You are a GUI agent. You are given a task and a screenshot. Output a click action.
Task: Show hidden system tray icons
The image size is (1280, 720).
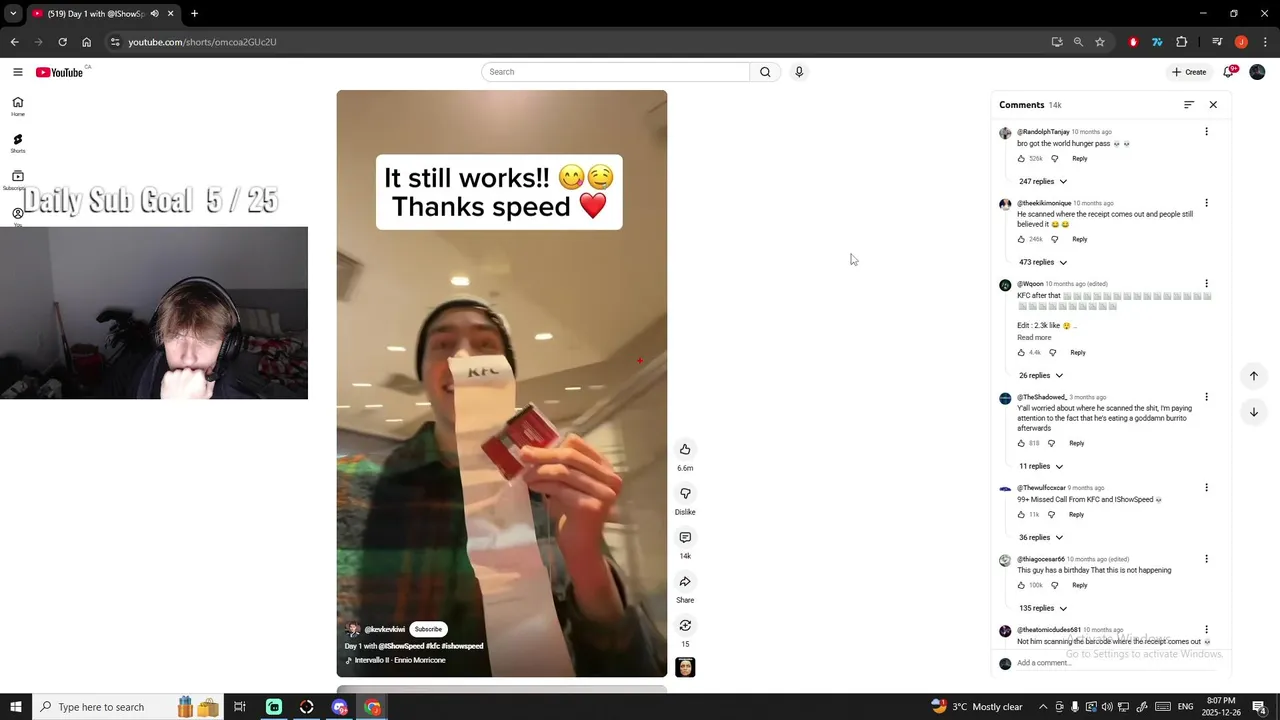pyautogui.click(x=1043, y=707)
